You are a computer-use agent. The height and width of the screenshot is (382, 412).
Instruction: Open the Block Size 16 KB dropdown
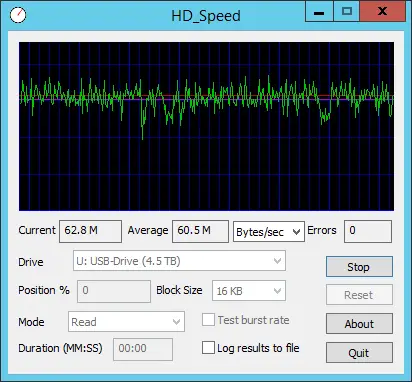(249, 291)
